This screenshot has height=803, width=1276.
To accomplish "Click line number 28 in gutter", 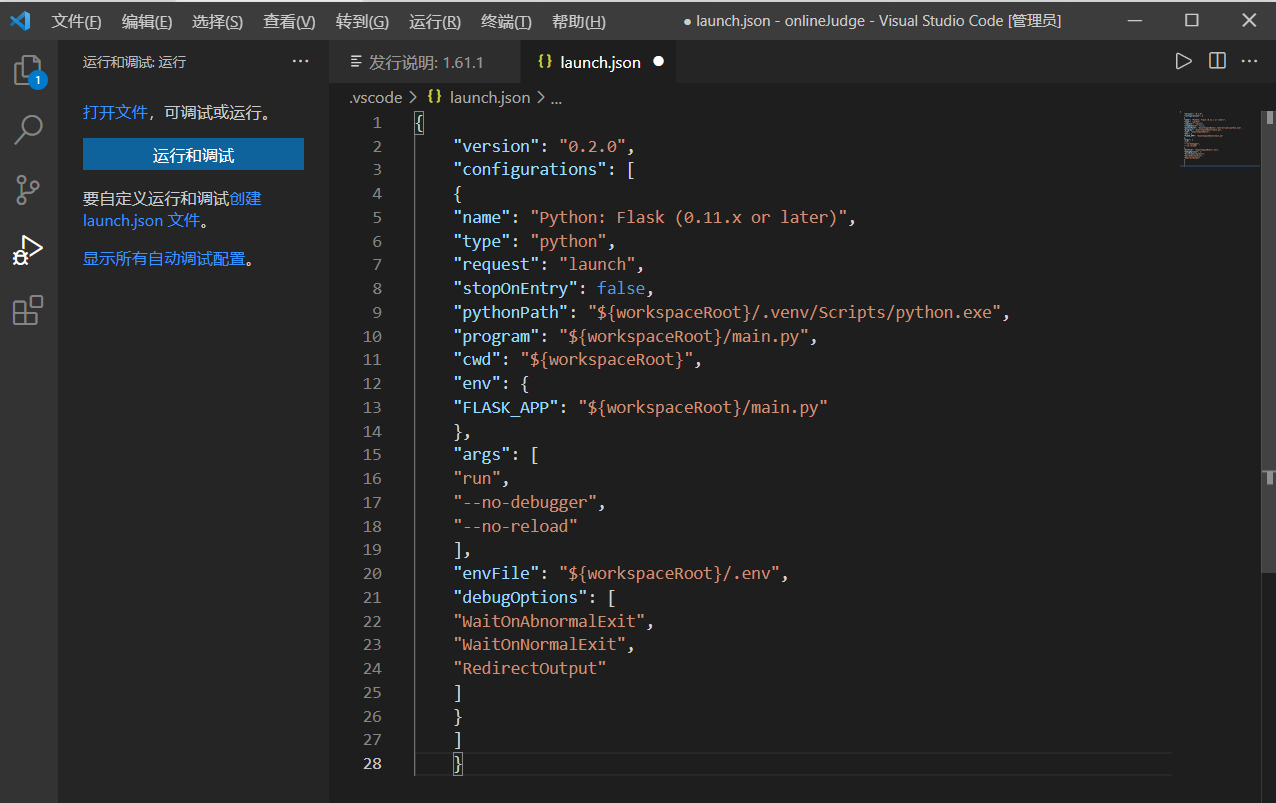I will (x=372, y=764).
